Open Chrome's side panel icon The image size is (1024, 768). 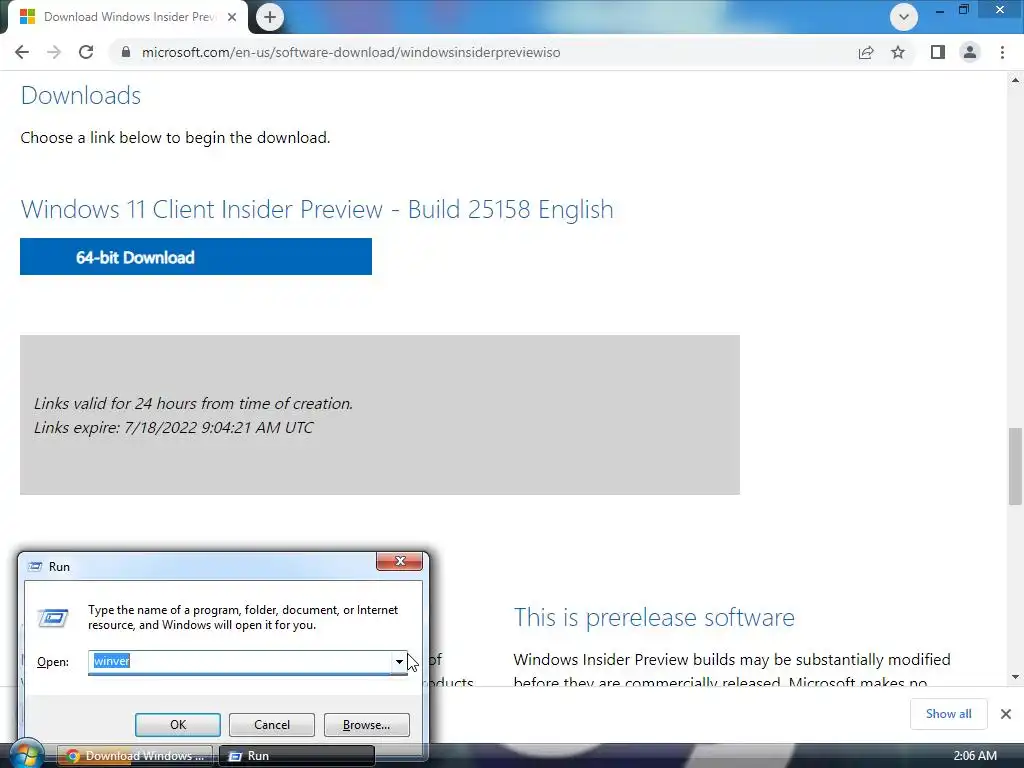pos(938,52)
